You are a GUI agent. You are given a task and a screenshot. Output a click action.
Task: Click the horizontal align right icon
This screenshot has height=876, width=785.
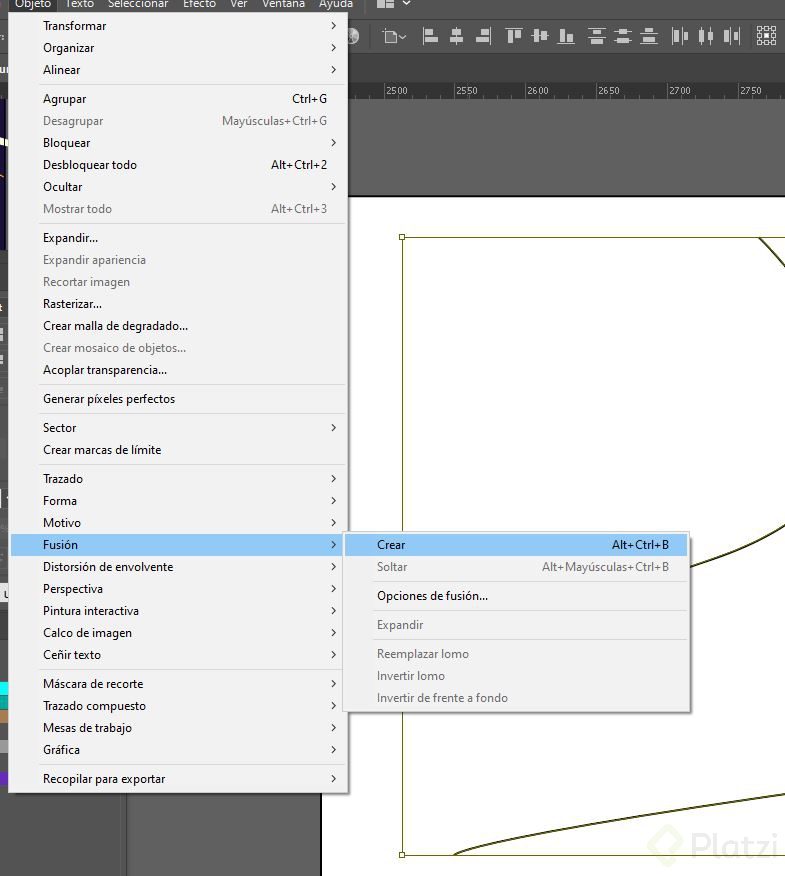tap(483, 36)
